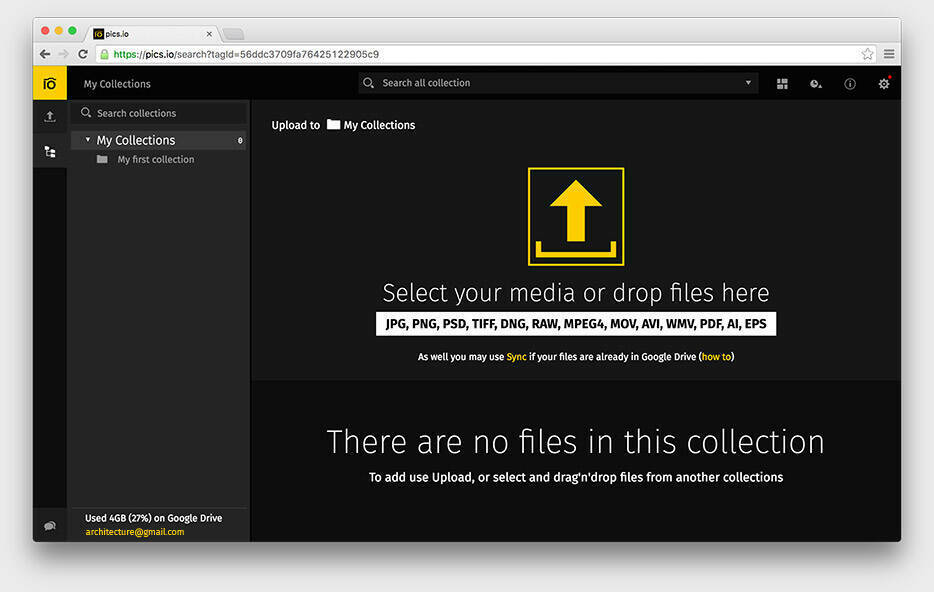Open a new browser tab
The width and height of the screenshot is (934, 592).
click(234, 34)
